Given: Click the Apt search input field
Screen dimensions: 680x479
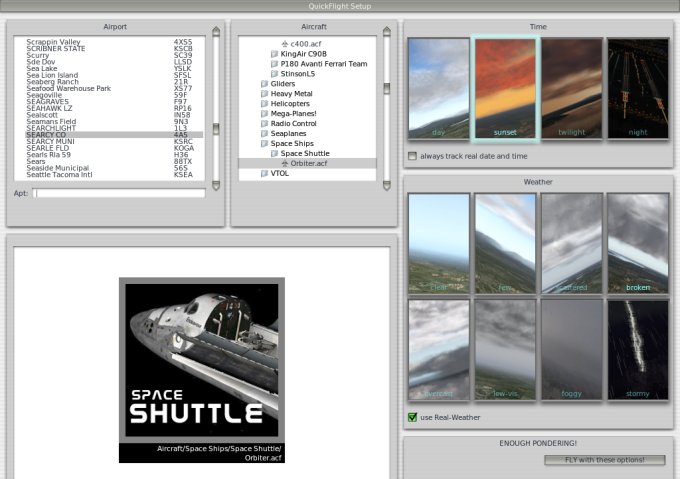Looking at the screenshot, I should pos(119,193).
